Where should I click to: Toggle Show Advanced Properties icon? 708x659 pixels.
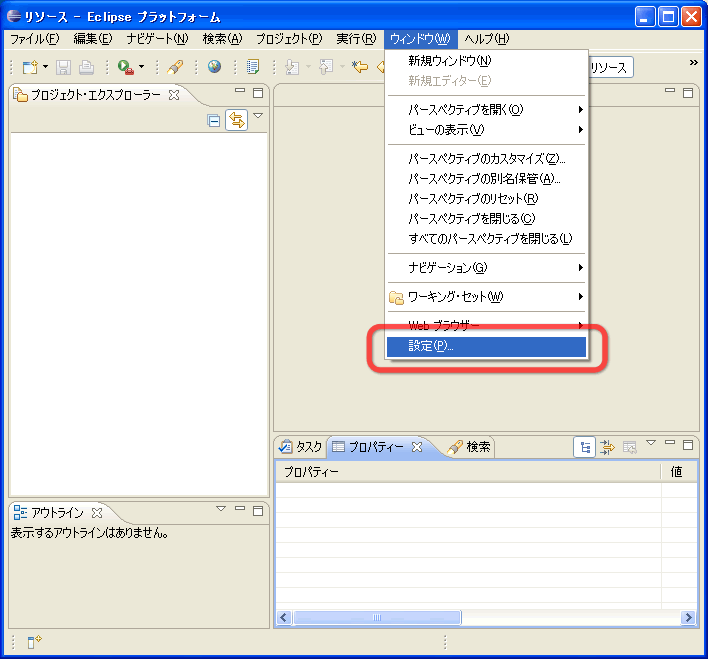click(607, 448)
